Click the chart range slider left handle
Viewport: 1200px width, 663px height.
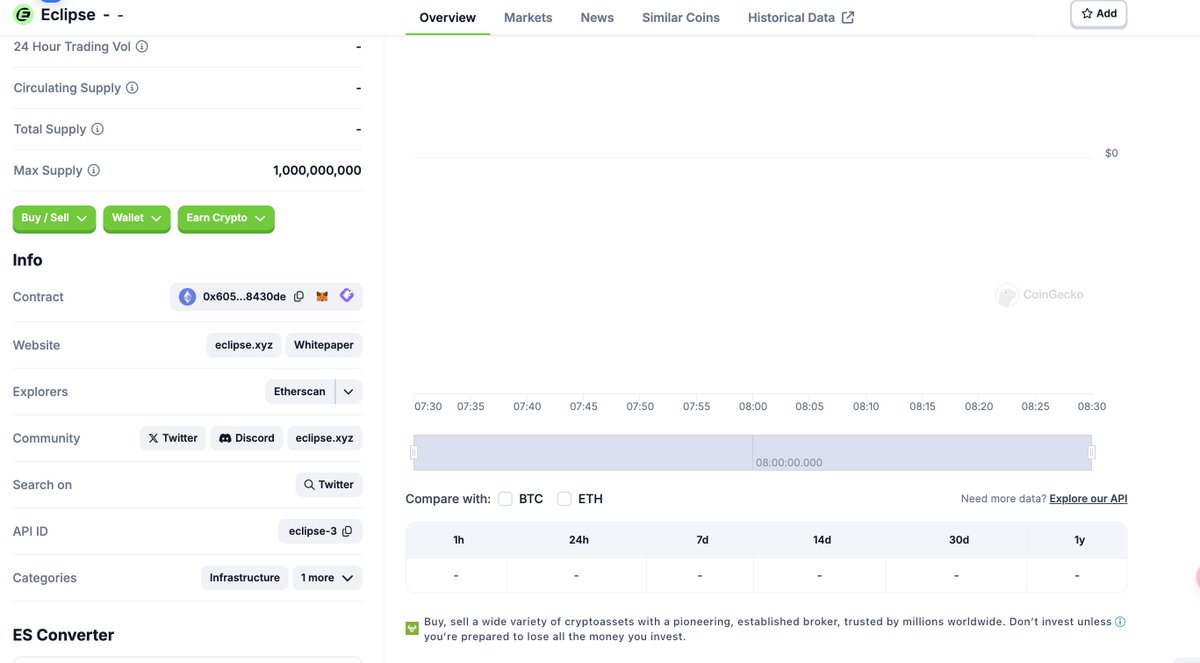(x=414, y=452)
